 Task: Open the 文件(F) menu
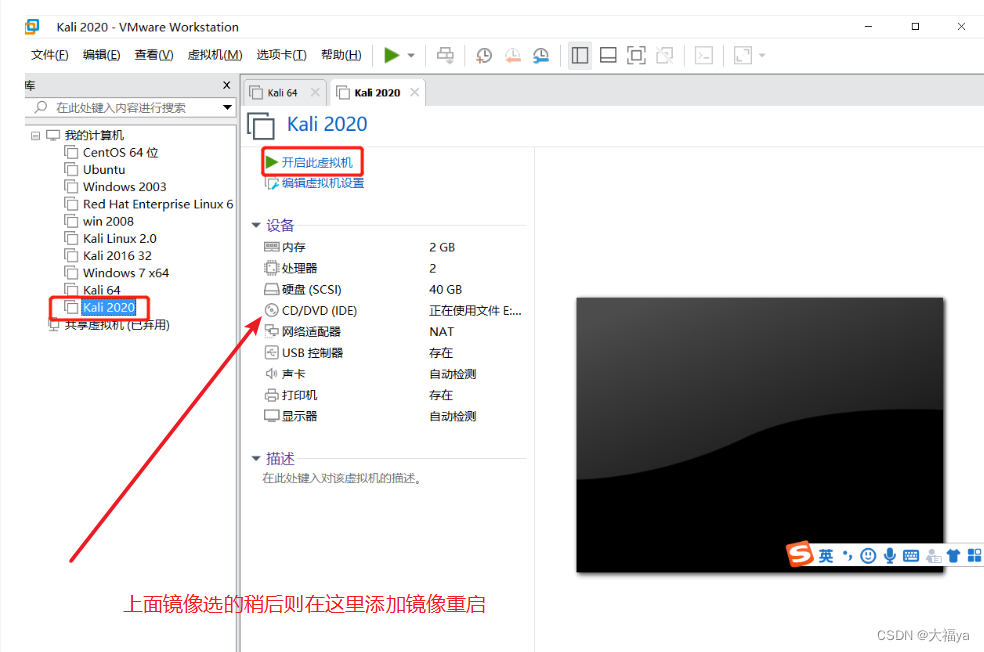[50, 55]
